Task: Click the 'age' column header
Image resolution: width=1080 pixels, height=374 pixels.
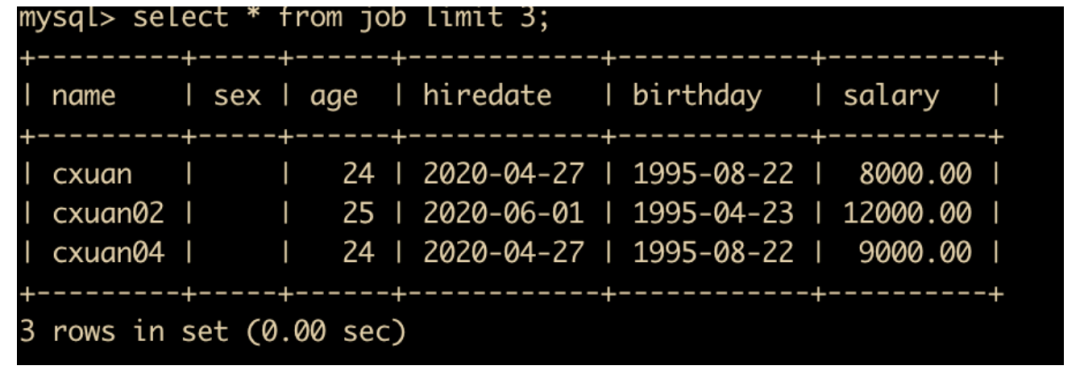Action: pyautogui.click(x=333, y=97)
